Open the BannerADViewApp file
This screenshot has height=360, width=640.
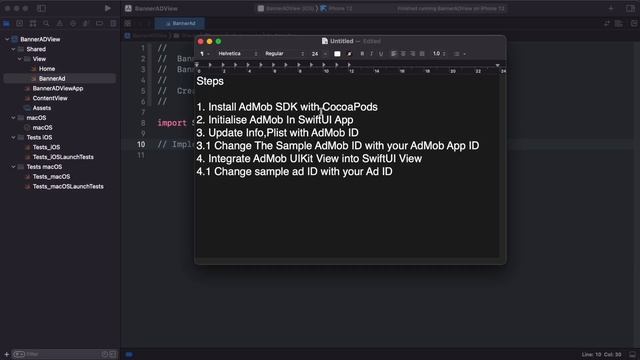[x=58, y=88]
